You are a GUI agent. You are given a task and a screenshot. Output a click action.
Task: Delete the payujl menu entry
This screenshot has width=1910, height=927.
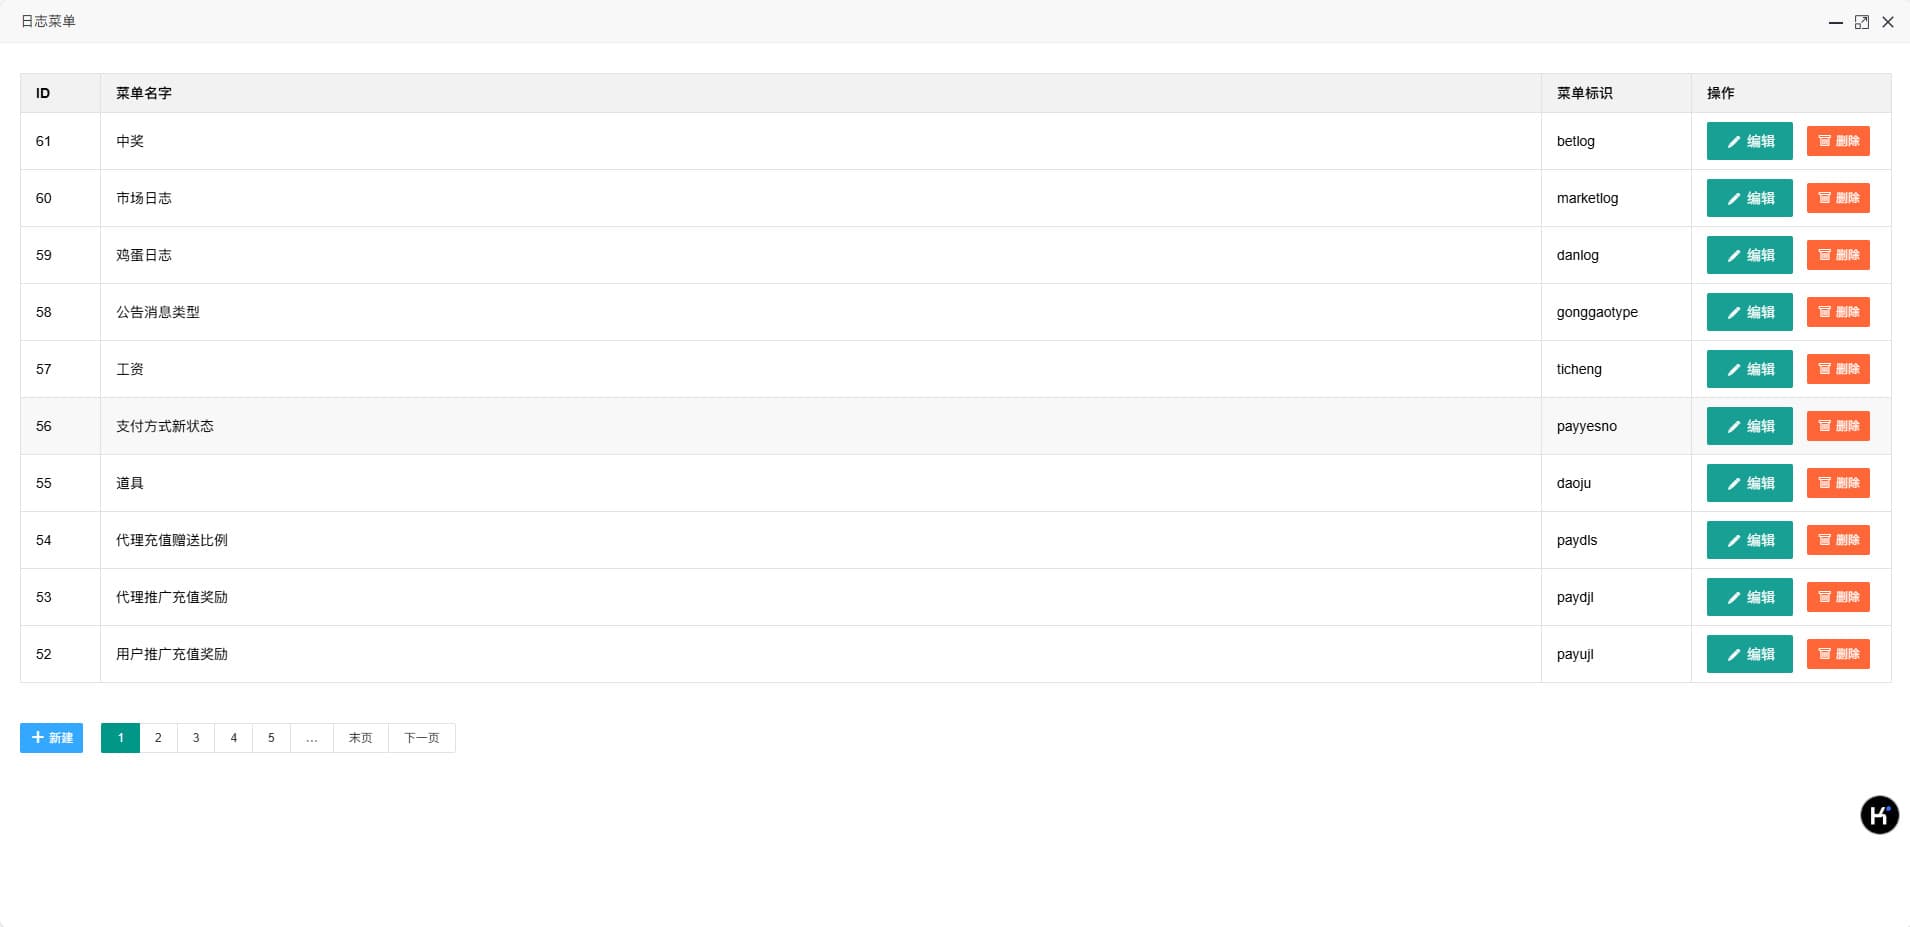pyautogui.click(x=1837, y=654)
